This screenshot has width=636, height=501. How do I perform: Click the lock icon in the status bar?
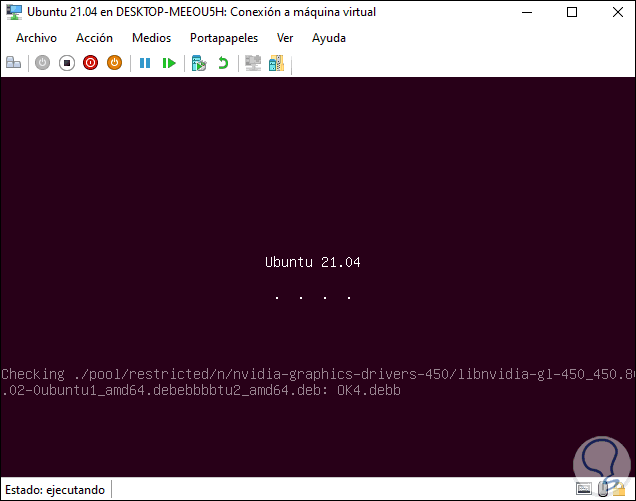[619, 489]
